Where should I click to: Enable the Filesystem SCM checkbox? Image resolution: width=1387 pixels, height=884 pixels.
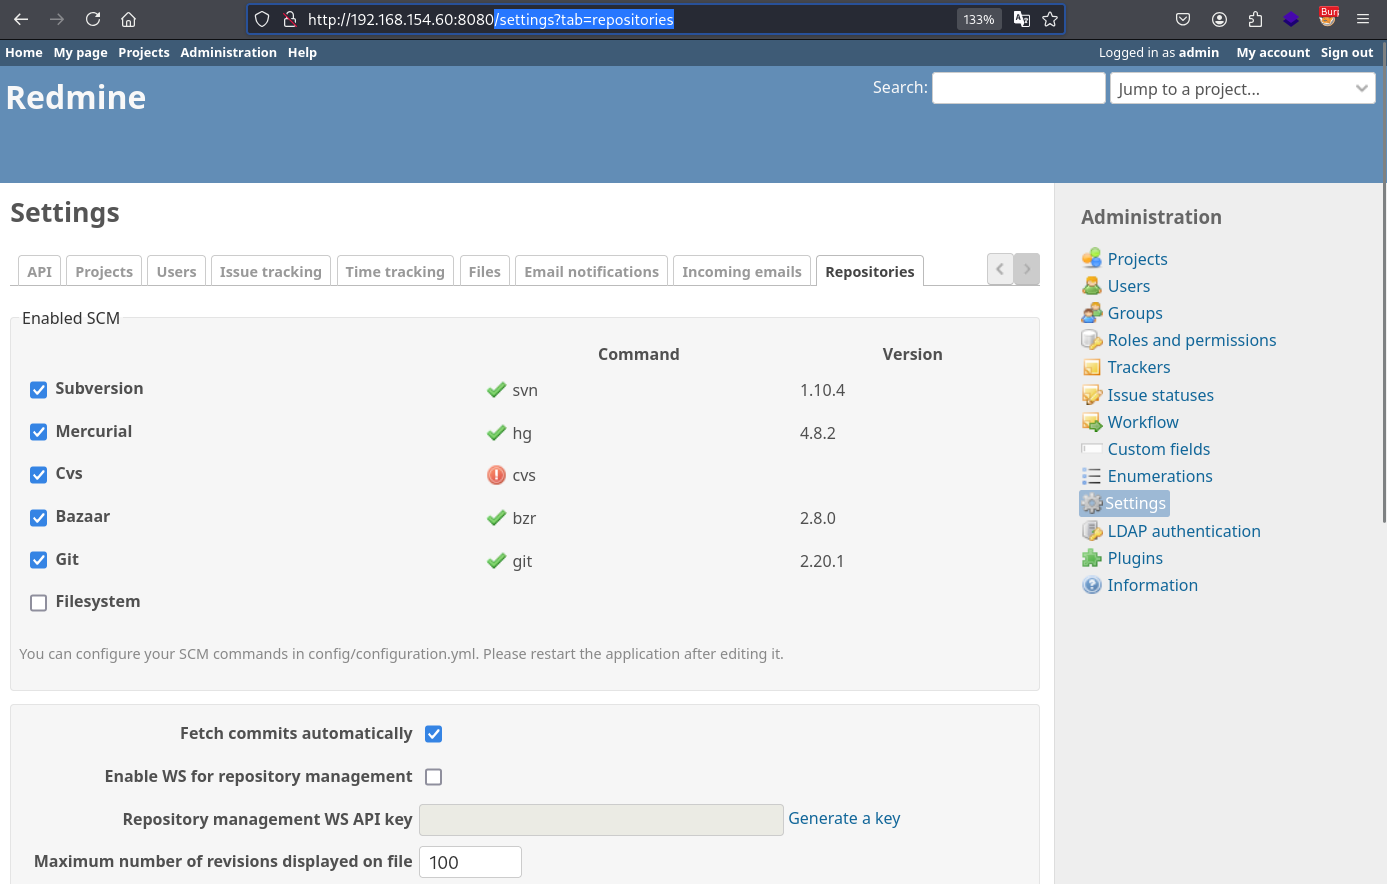pyautogui.click(x=38, y=602)
